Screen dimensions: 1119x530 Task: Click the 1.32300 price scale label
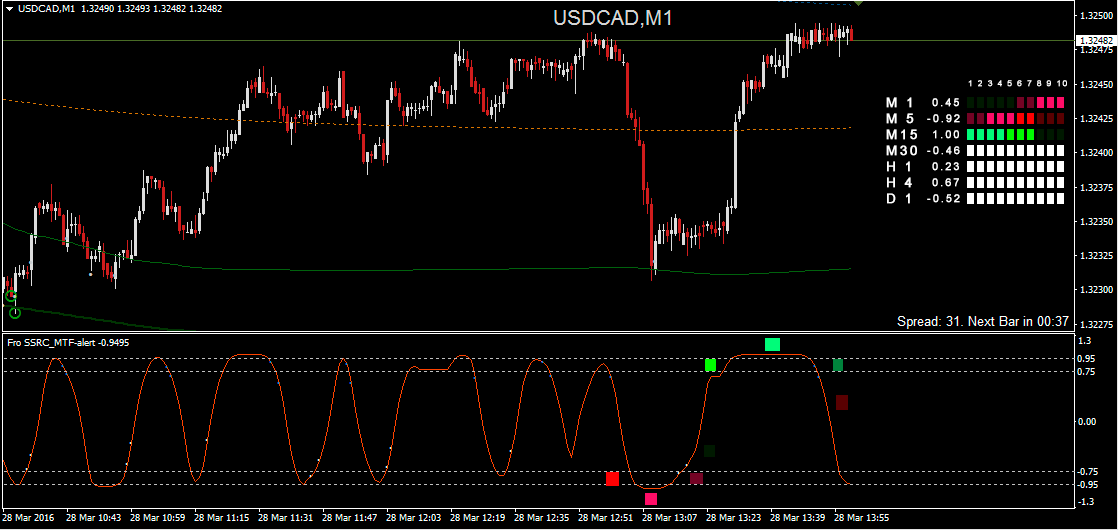coord(1095,290)
